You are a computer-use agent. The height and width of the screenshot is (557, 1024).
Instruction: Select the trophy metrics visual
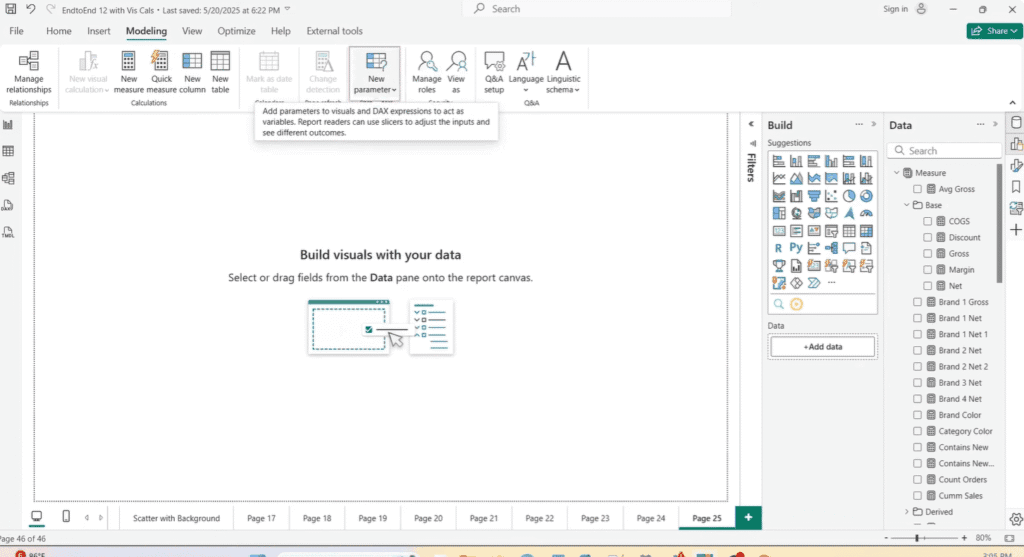coord(778,266)
